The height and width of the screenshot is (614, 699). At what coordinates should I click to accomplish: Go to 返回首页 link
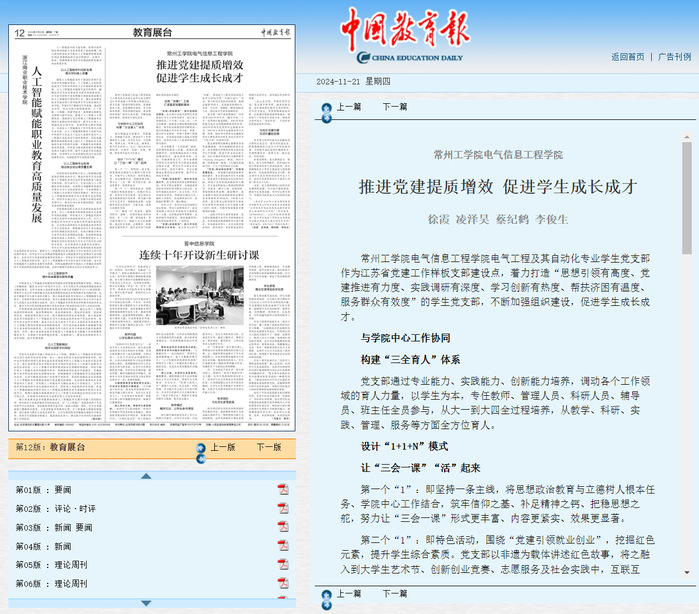pyautogui.click(x=628, y=57)
